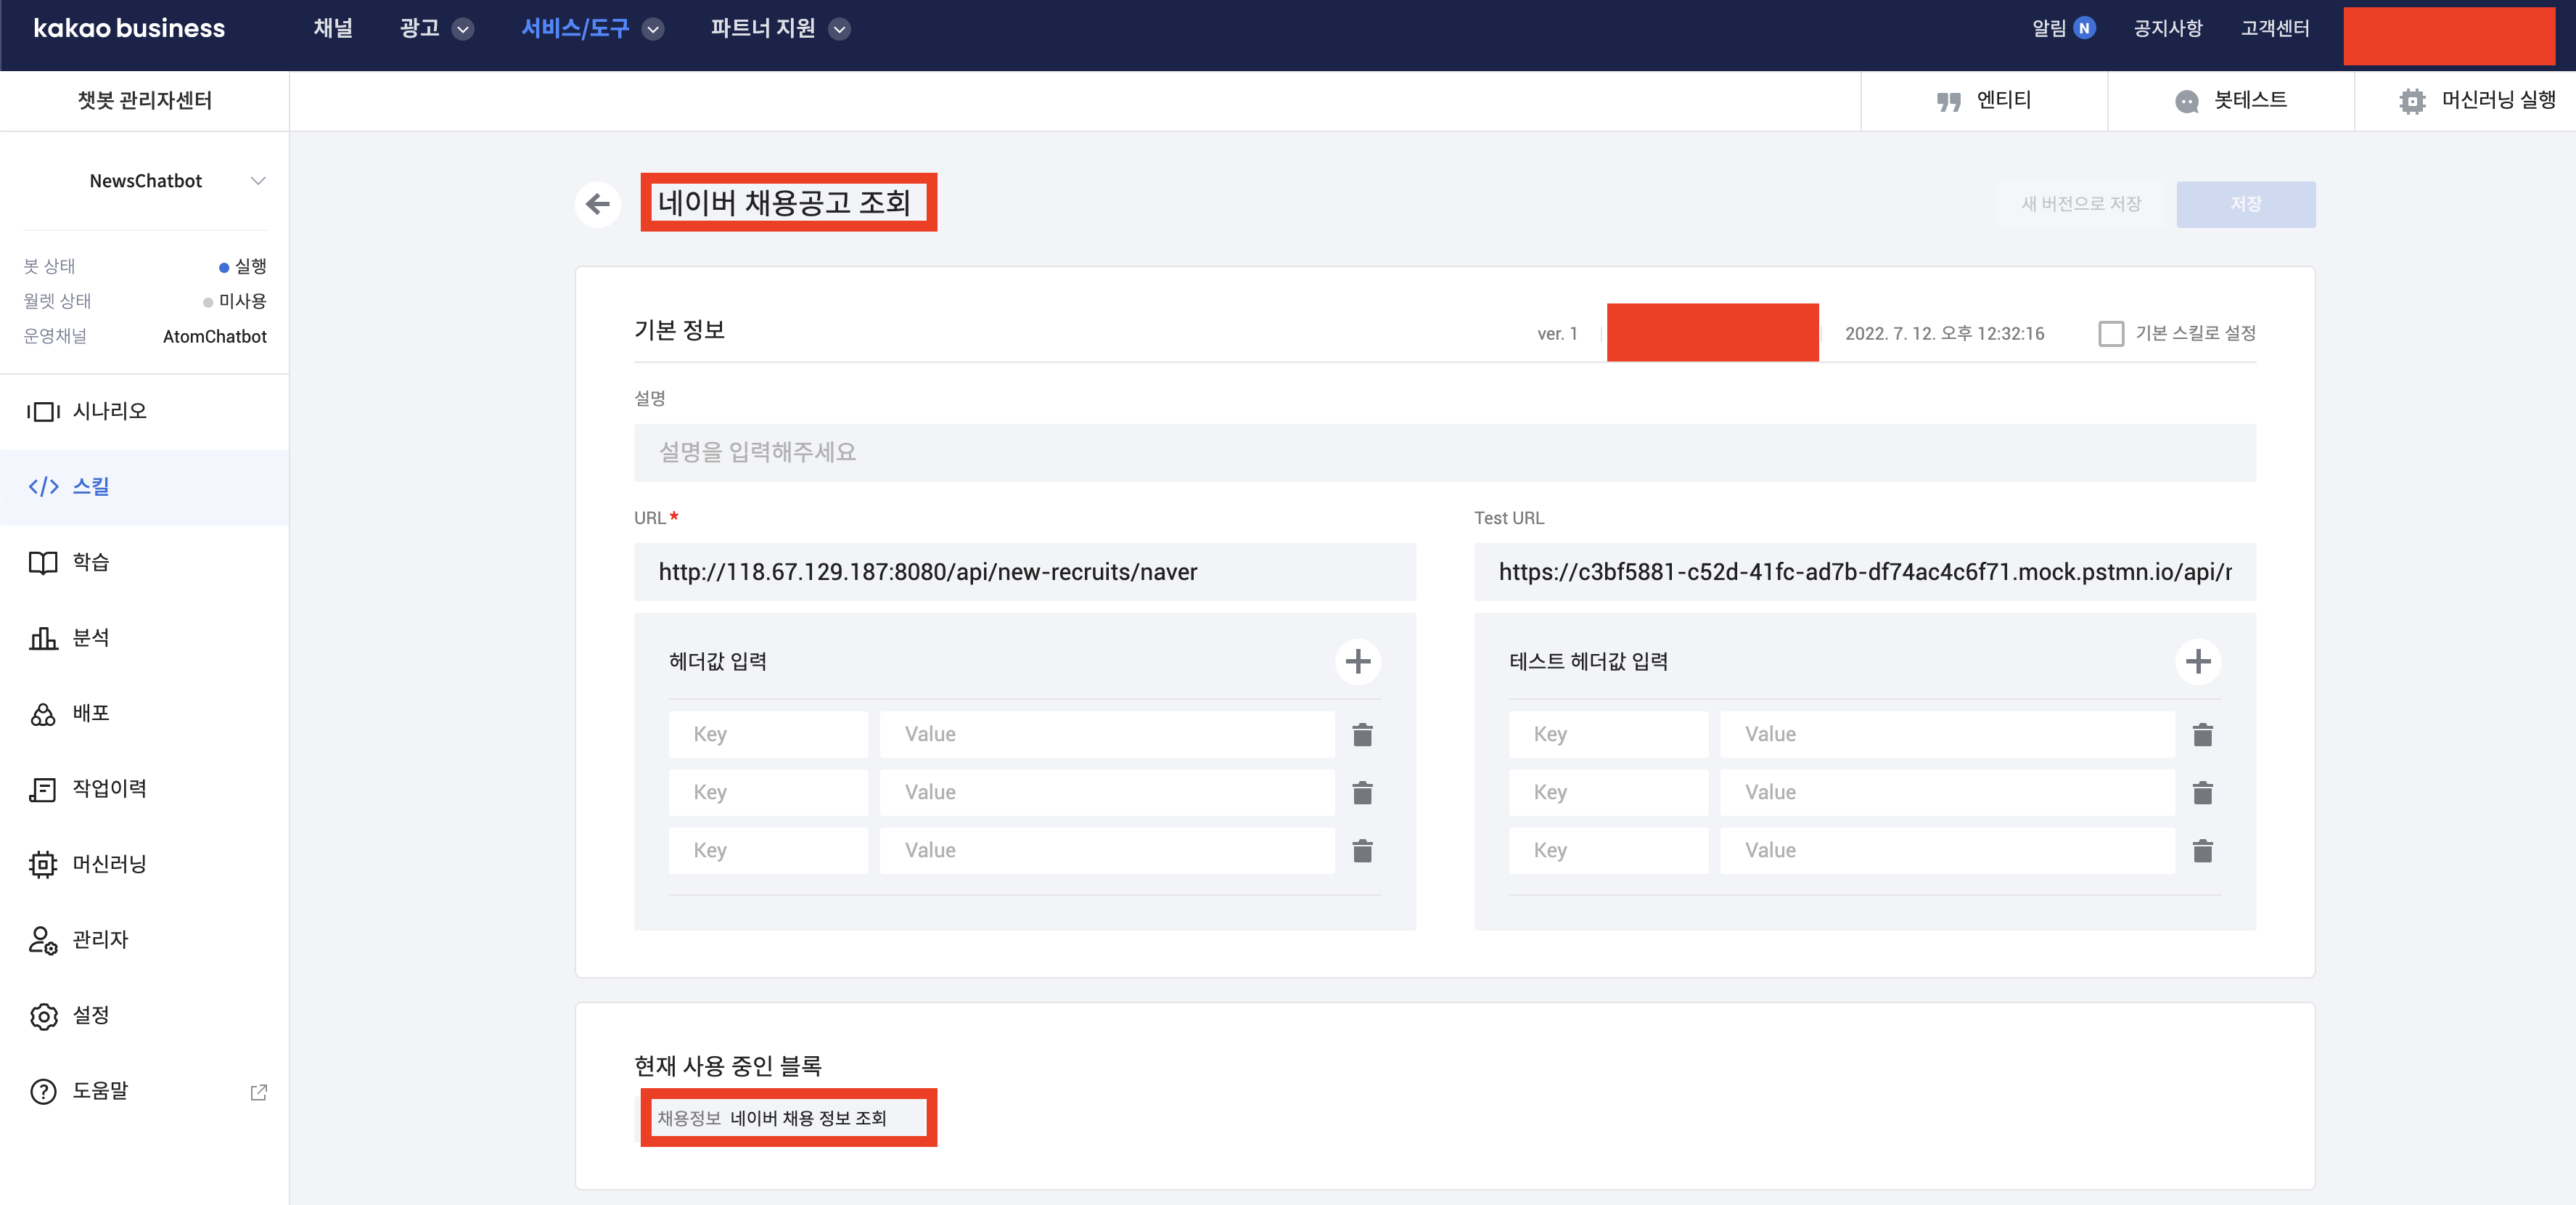The image size is (2576, 1205).
Task: Click the 새 버전으로 저장 button
Action: 2080,204
